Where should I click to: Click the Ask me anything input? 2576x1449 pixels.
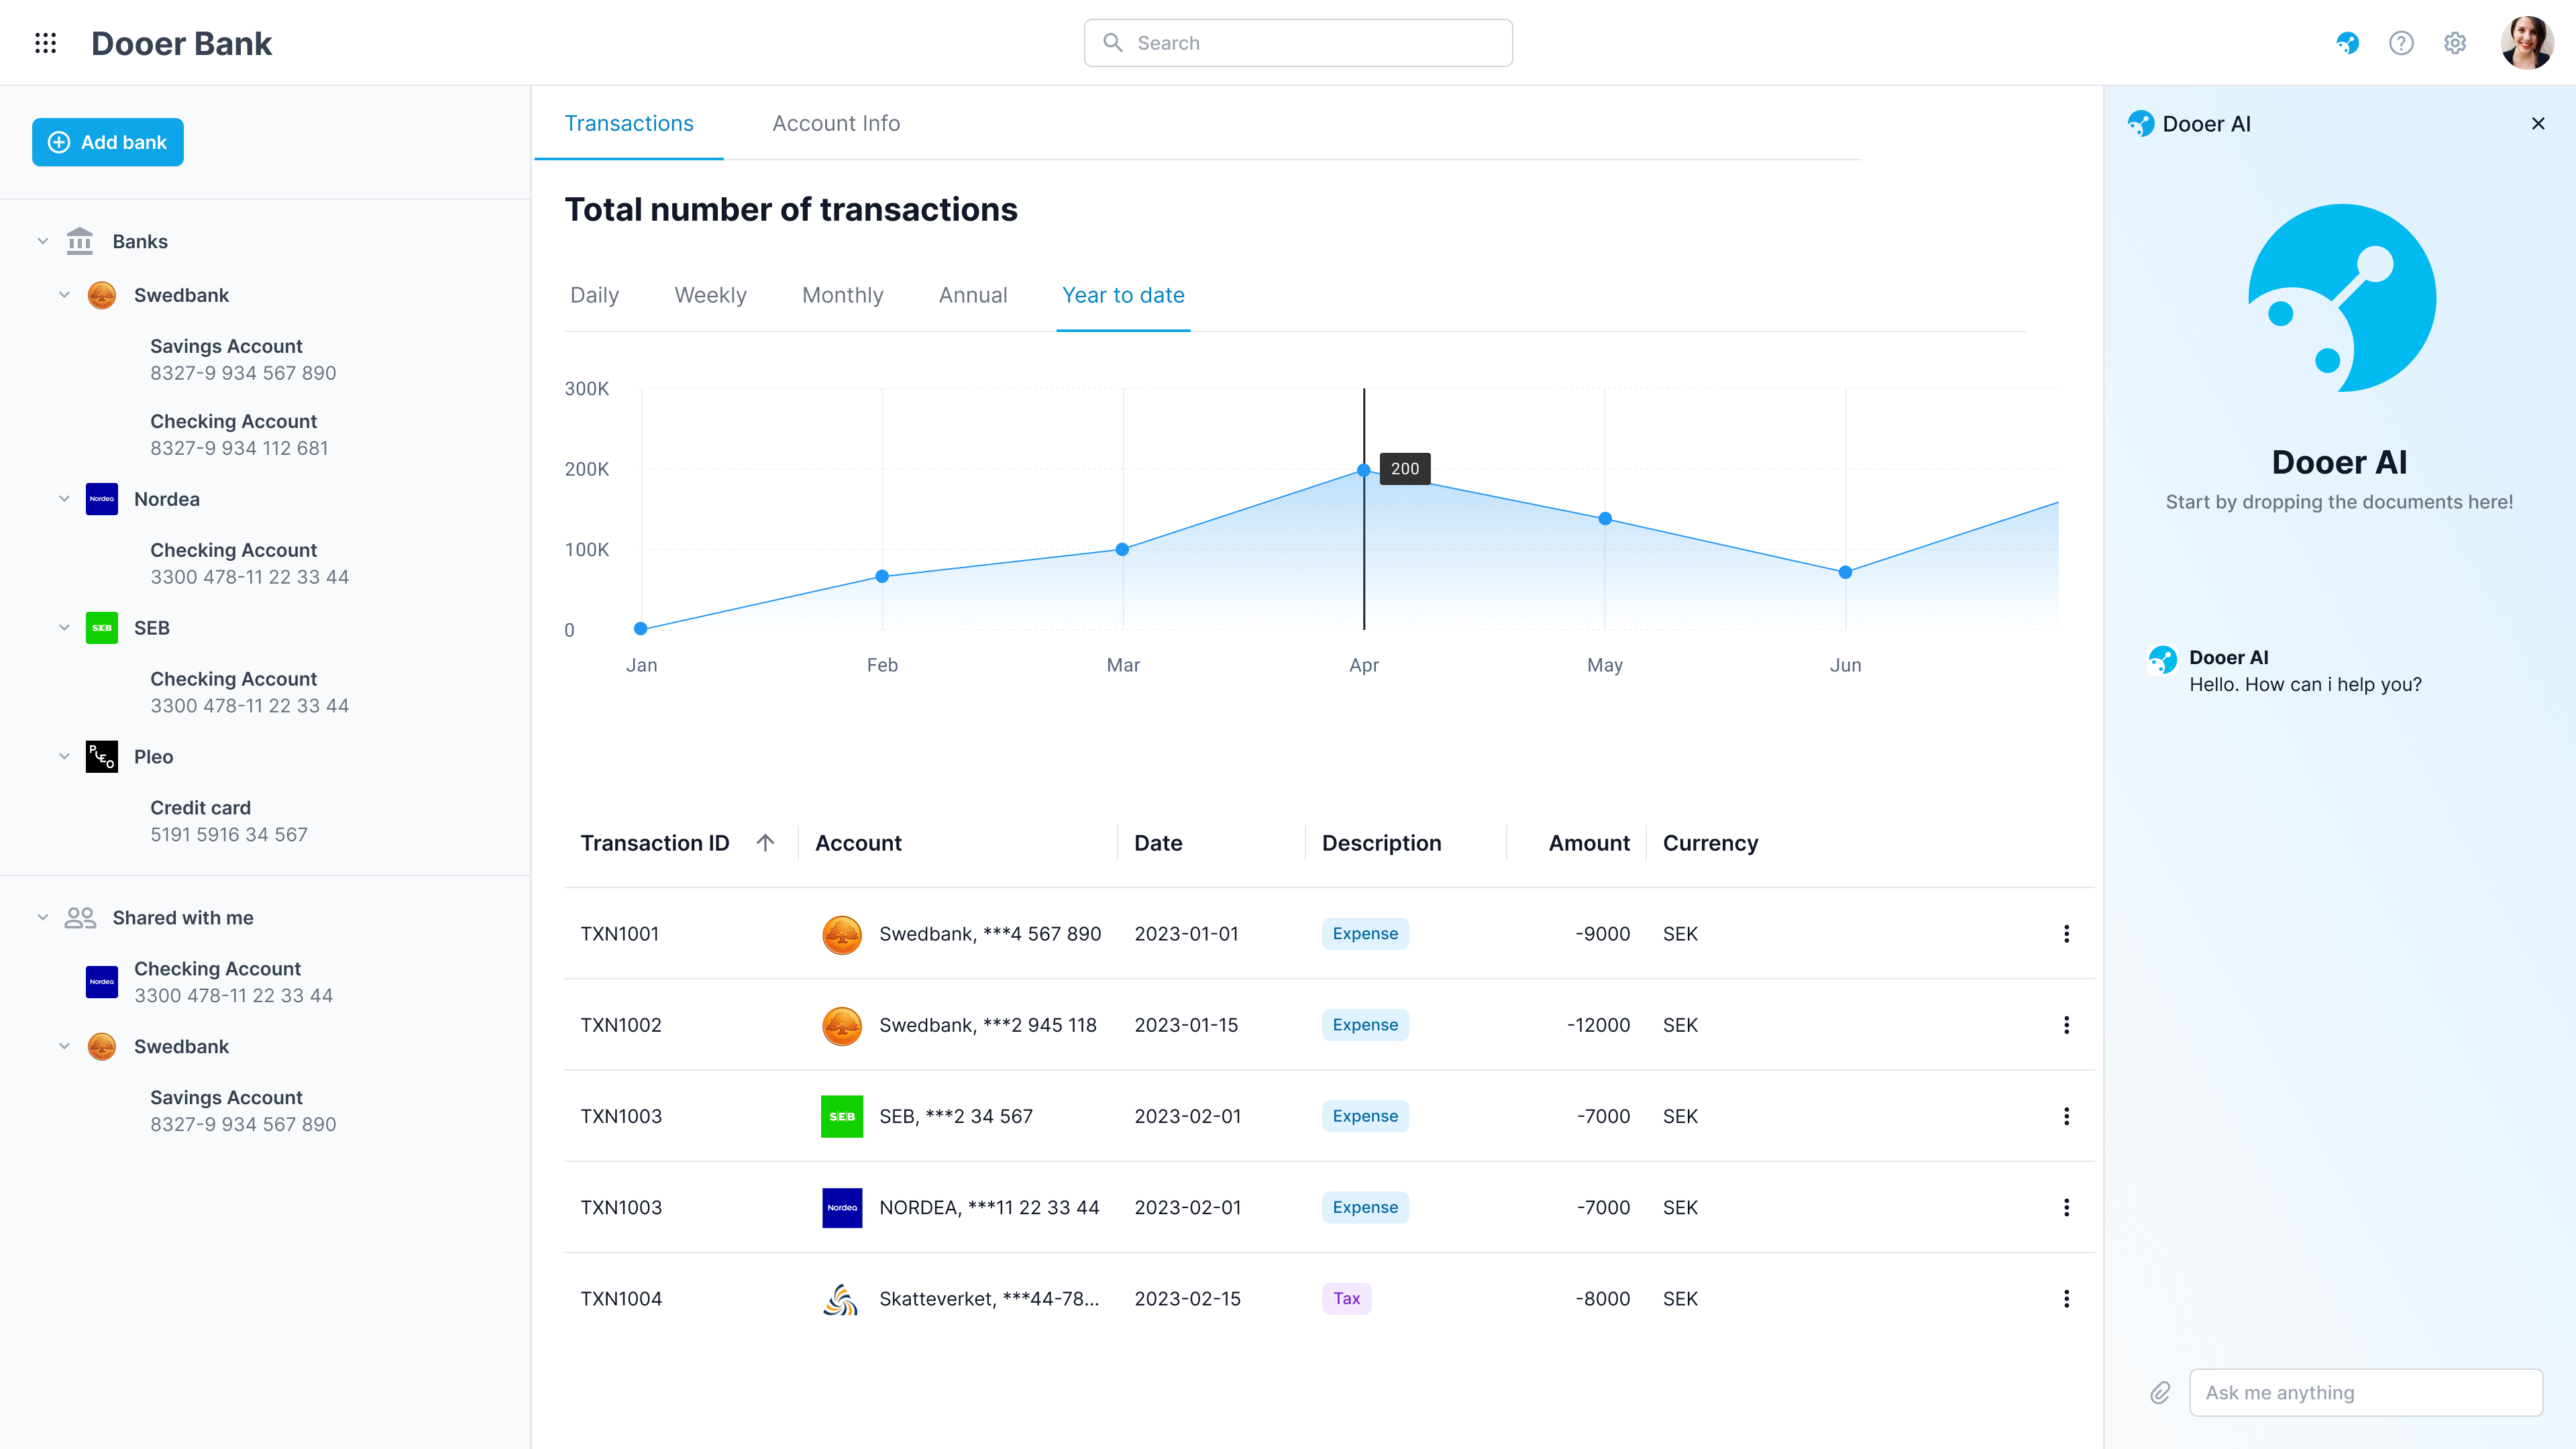coord(2365,1393)
